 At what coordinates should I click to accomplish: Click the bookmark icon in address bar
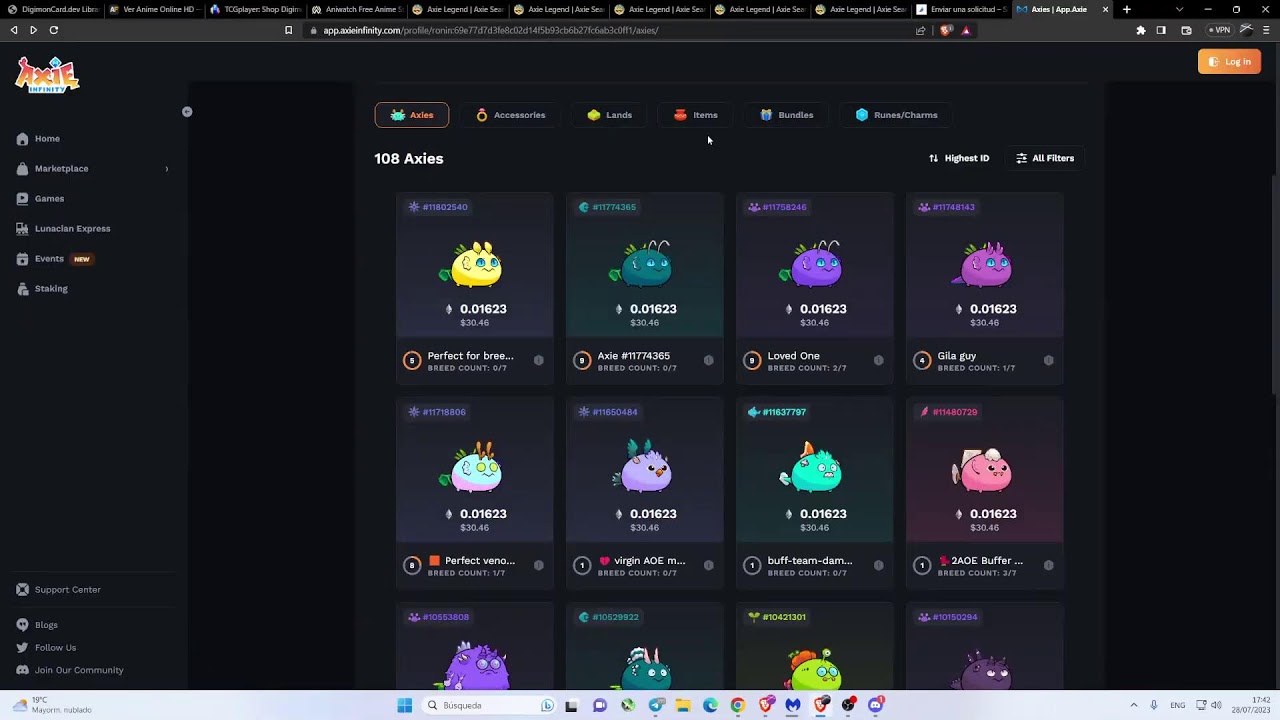pos(289,30)
